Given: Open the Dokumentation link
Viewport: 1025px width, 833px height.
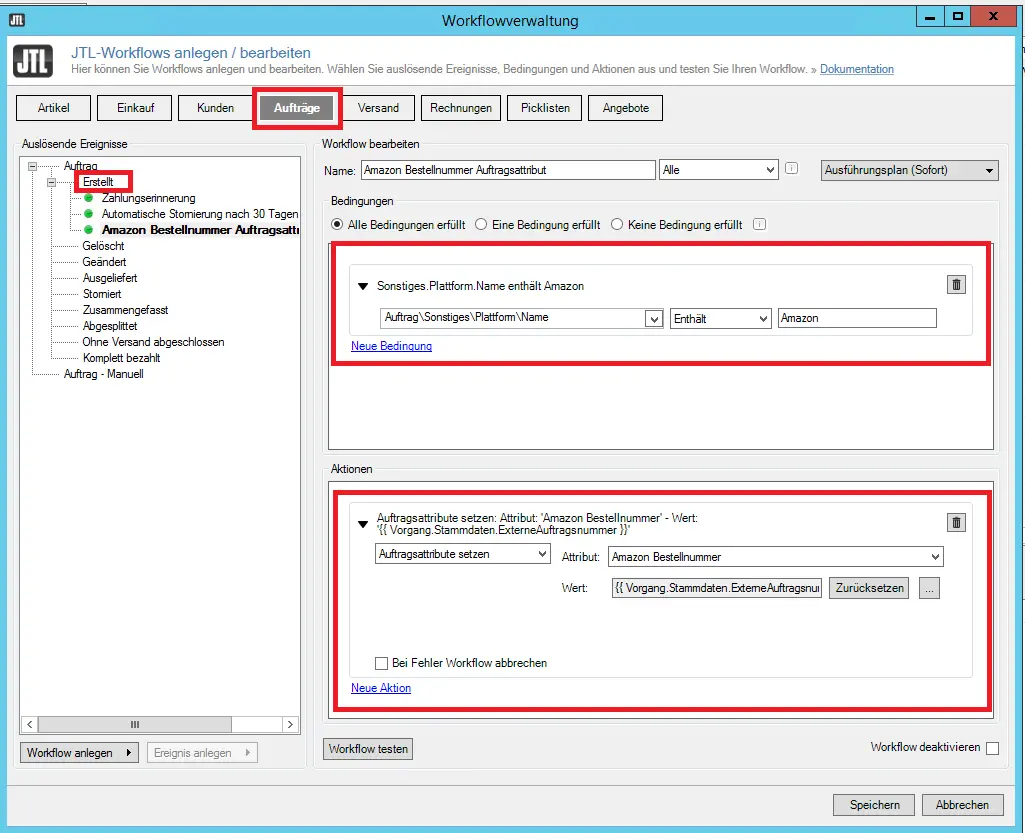Looking at the screenshot, I should 856,69.
